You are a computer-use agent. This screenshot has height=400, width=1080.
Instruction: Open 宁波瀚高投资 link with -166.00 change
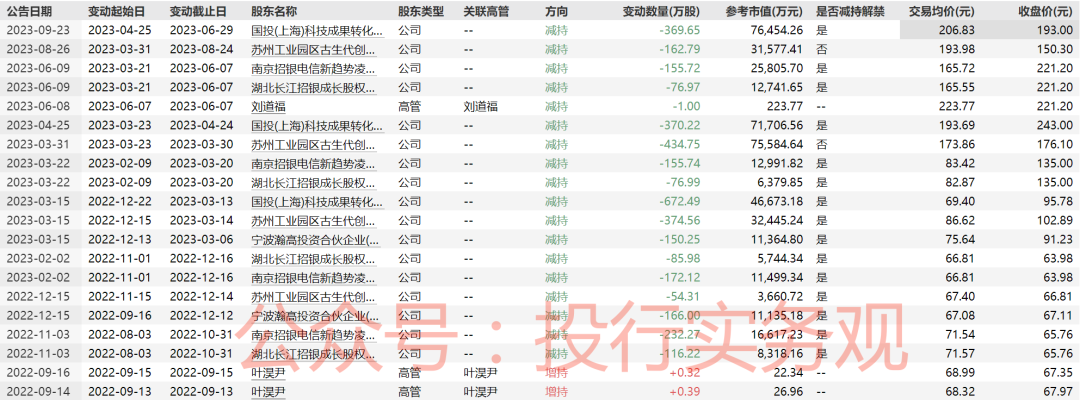(315, 316)
